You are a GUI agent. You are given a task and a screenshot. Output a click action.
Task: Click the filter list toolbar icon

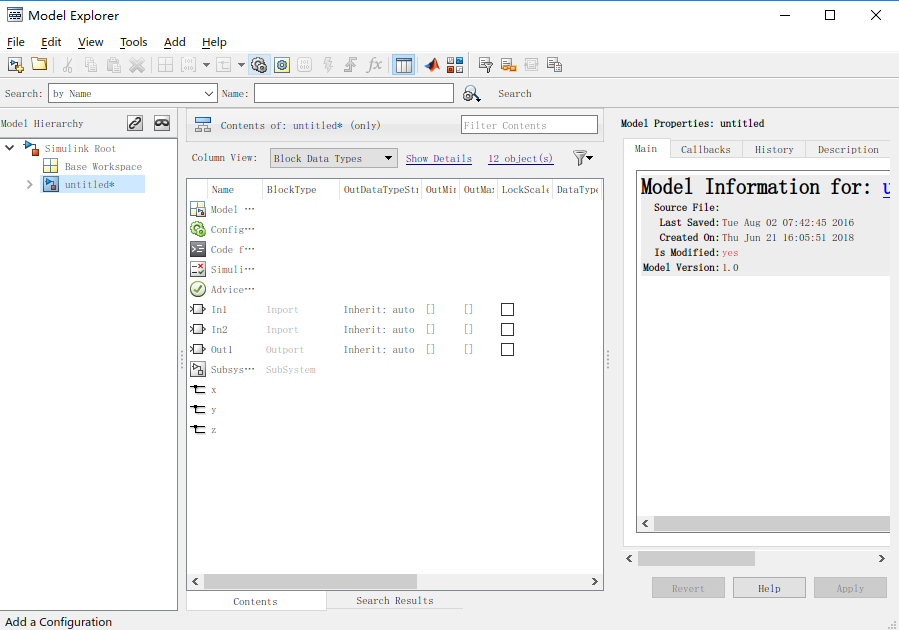pos(486,65)
